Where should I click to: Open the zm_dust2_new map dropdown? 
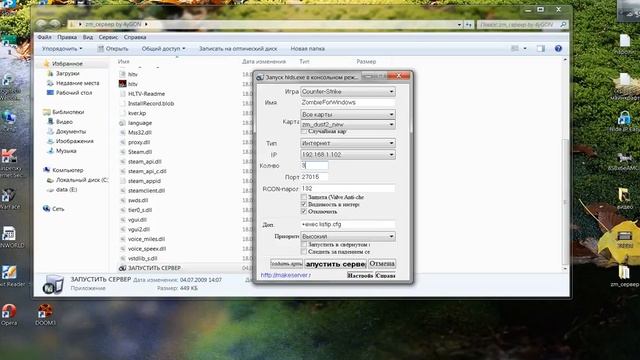(348, 124)
